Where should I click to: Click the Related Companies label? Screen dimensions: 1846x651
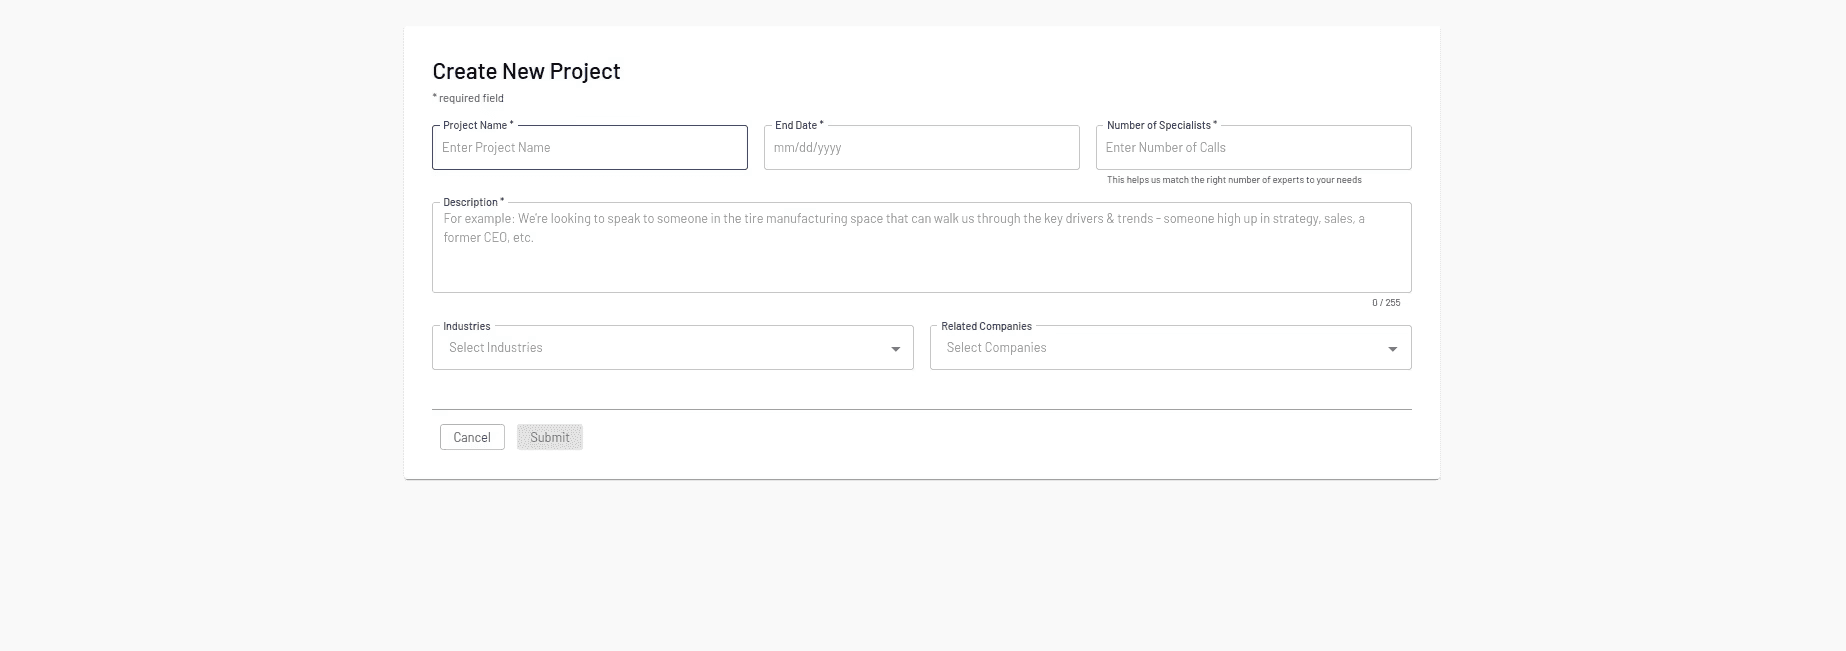(986, 326)
